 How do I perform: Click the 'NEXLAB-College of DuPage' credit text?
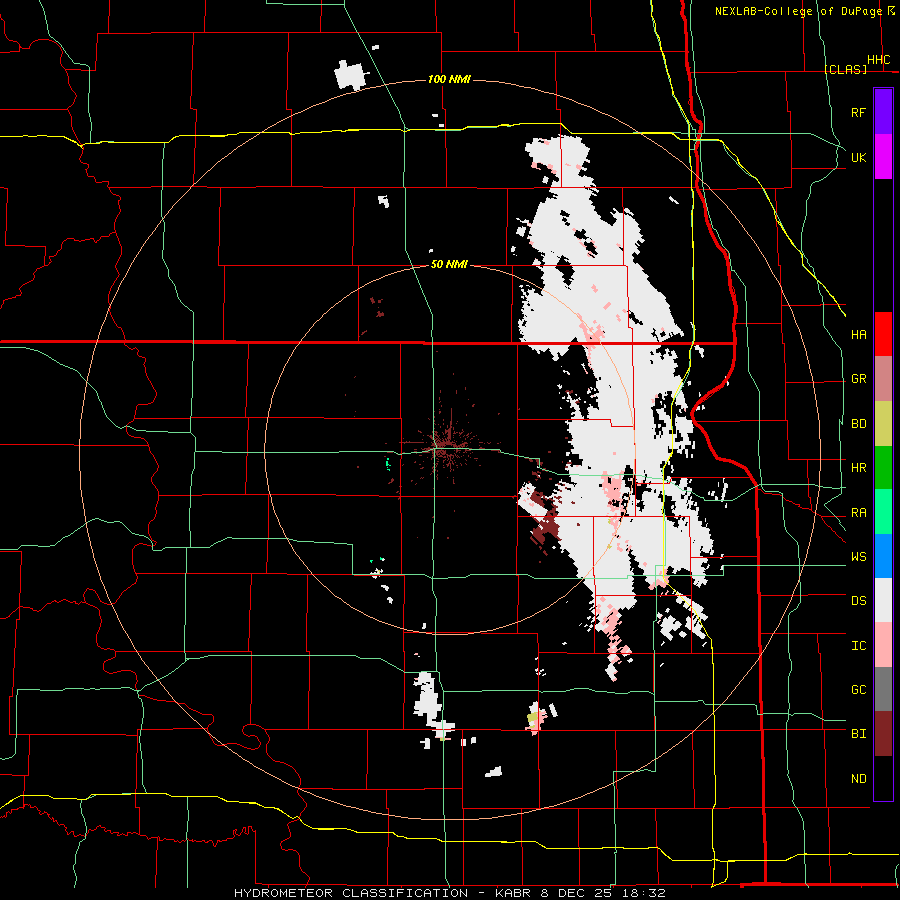point(798,11)
